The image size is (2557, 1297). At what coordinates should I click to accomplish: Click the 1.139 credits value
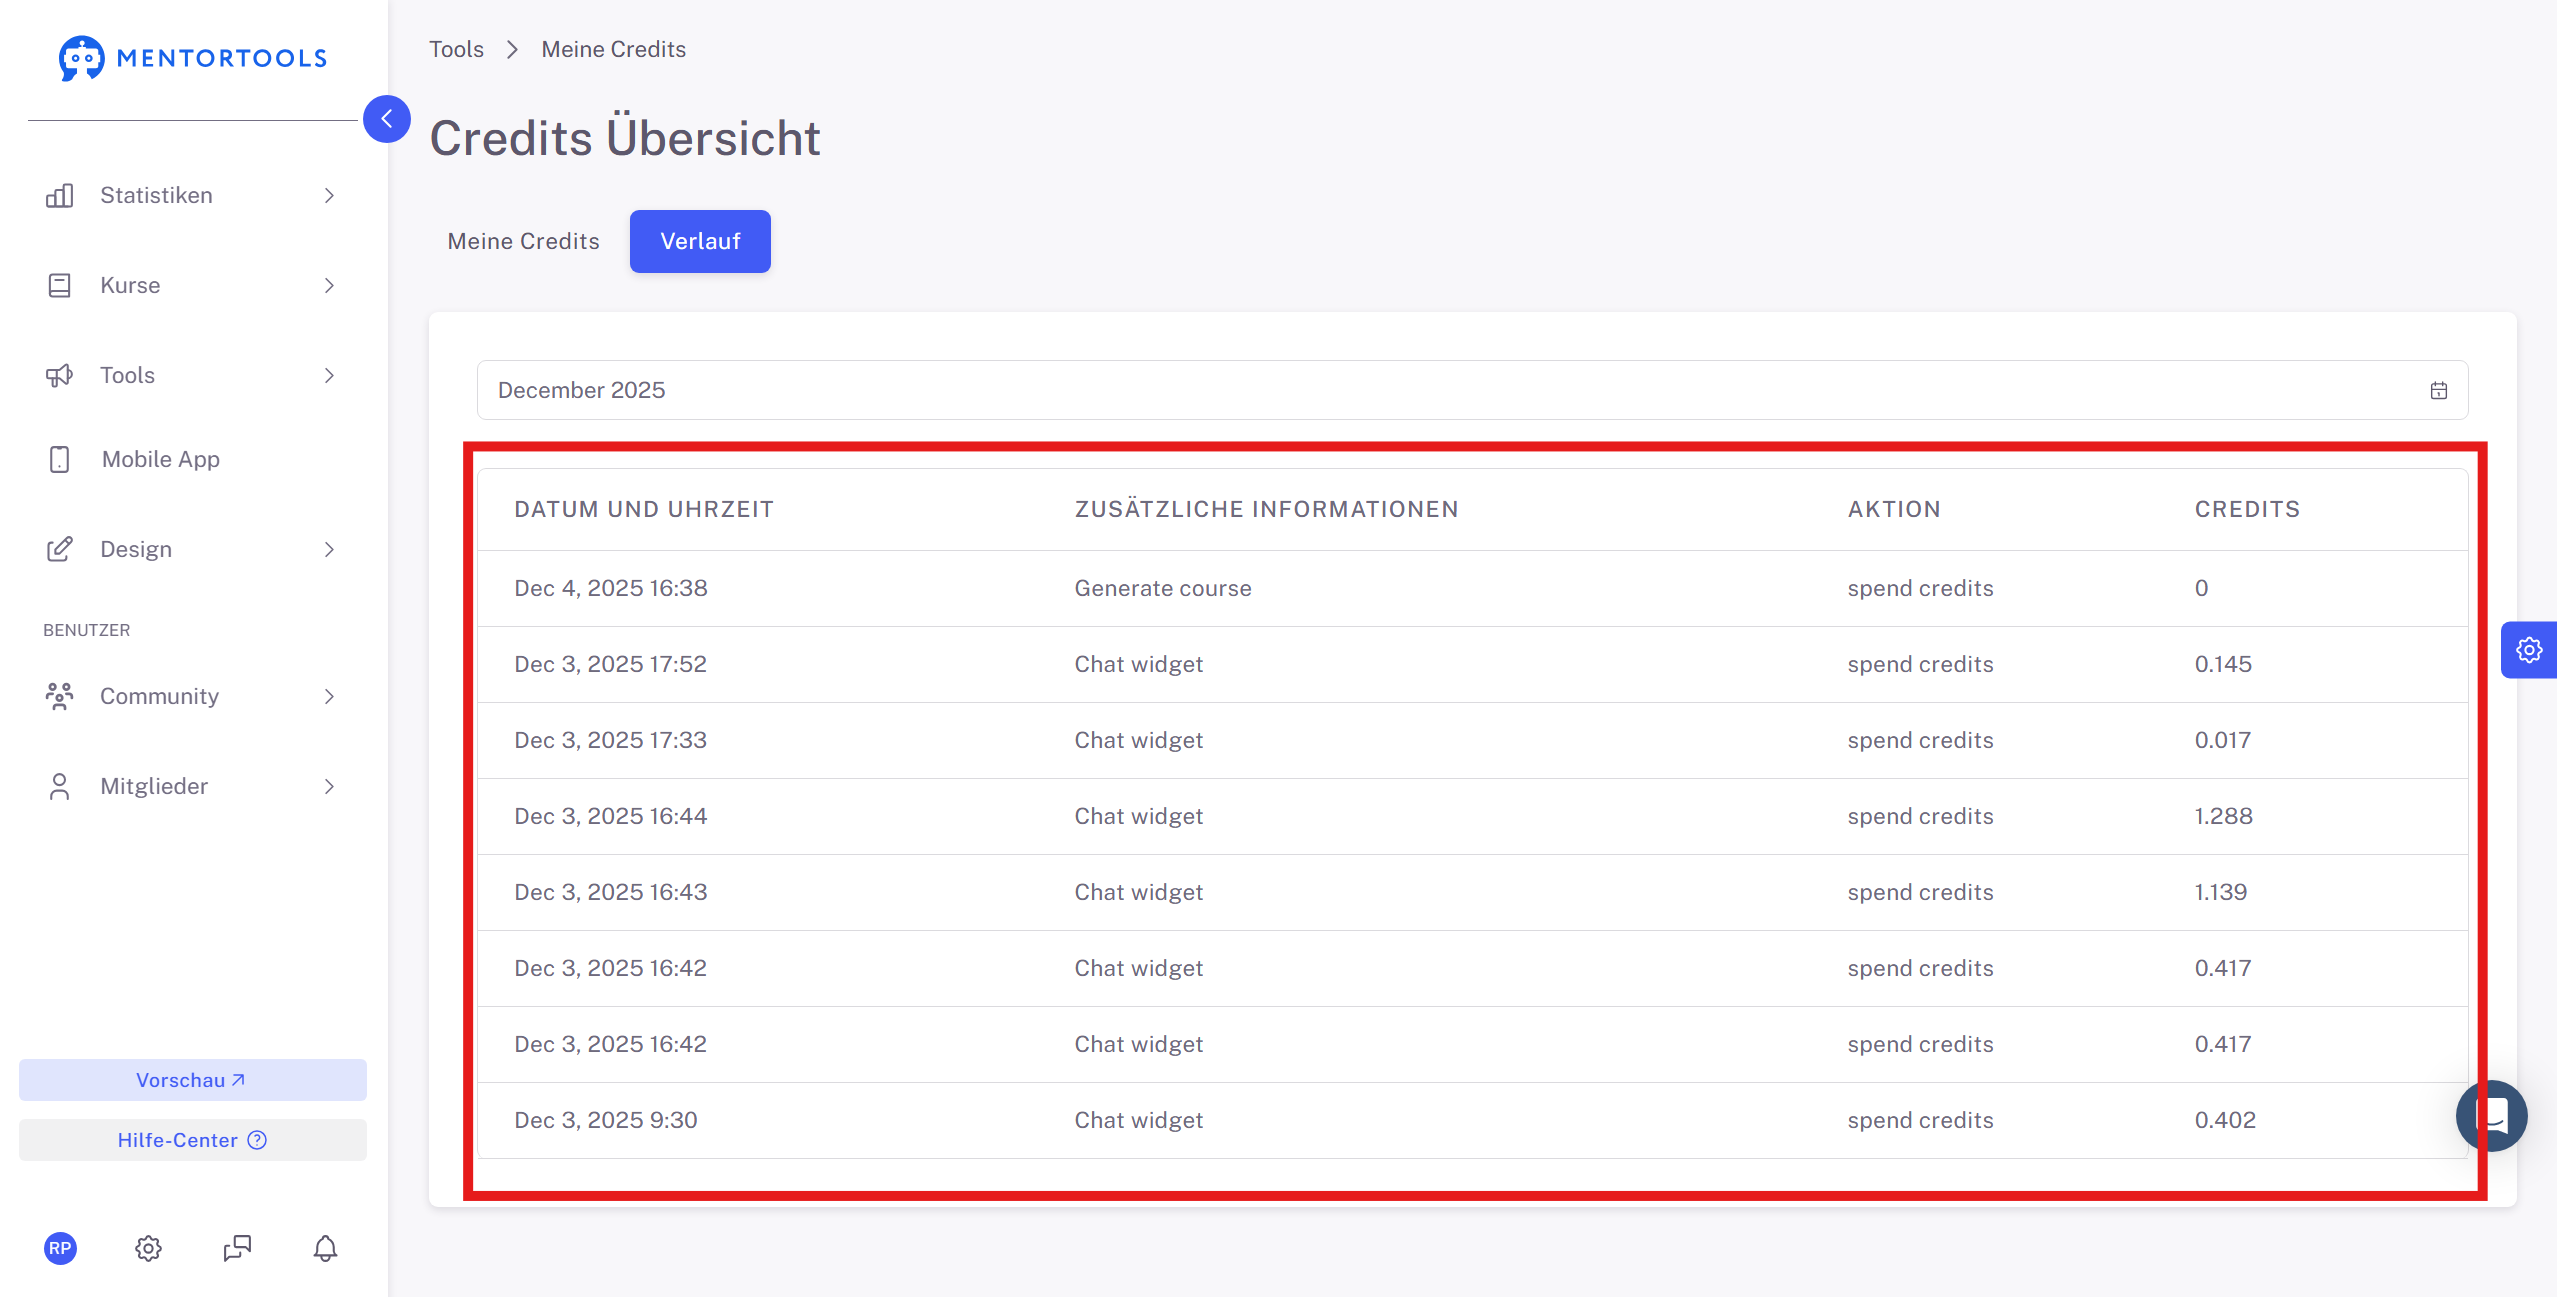(x=2221, y=892)
